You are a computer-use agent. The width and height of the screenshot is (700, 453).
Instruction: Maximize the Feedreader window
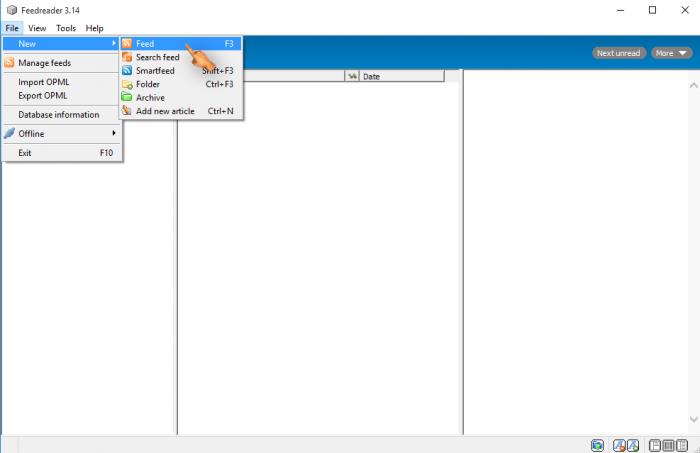click(x=652, y=10)
